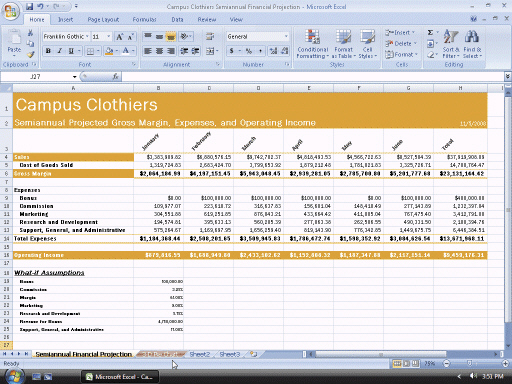Open the Formulas tab
Image resolution: width=512 pixels, height=384 pixels.
coord(144,20)
